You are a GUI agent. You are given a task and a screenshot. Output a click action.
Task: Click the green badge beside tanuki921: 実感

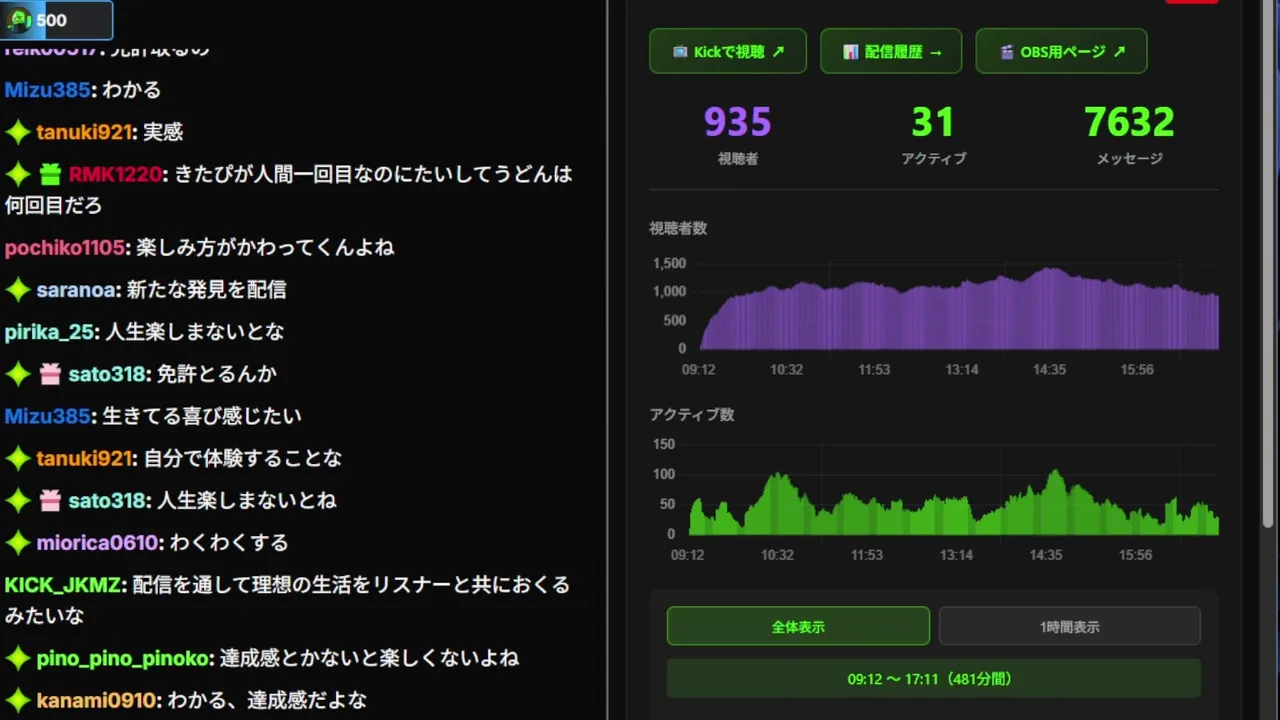(x=17, y=132)
